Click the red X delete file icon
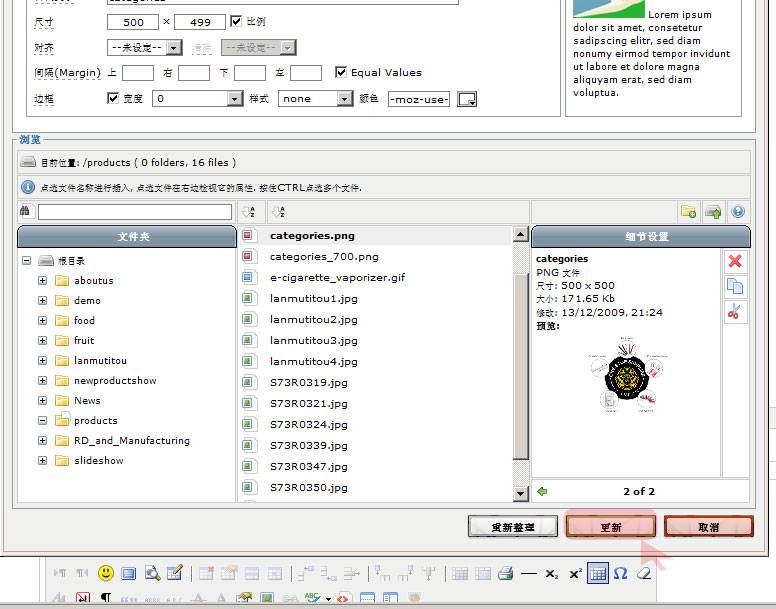Viewport: 776px width, 609px height. pos(735,261)
